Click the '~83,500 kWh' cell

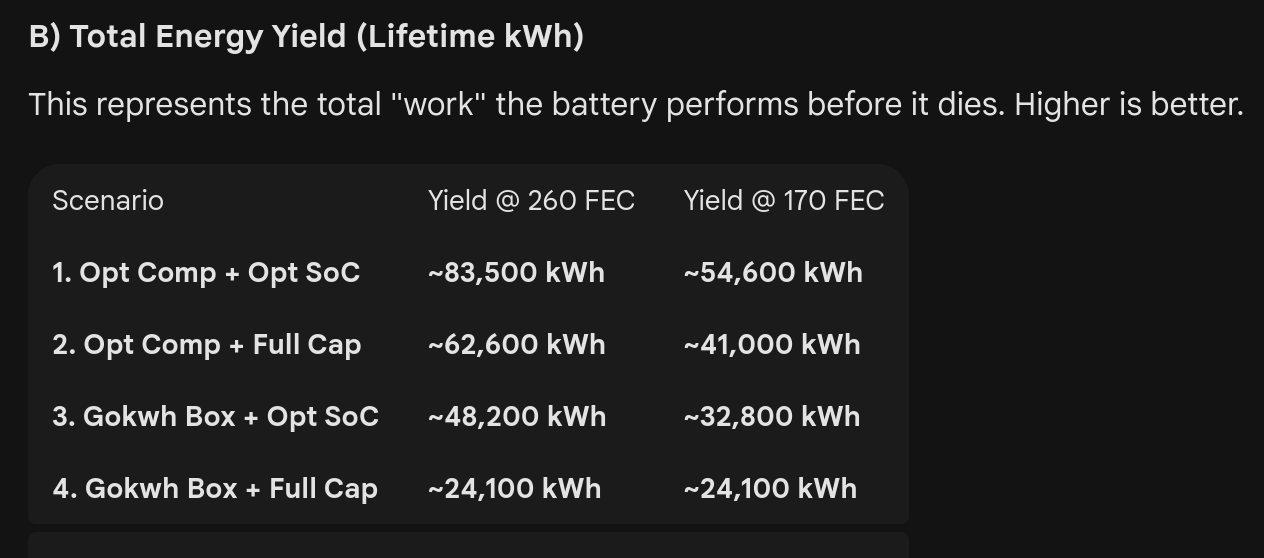pos(516,273)
